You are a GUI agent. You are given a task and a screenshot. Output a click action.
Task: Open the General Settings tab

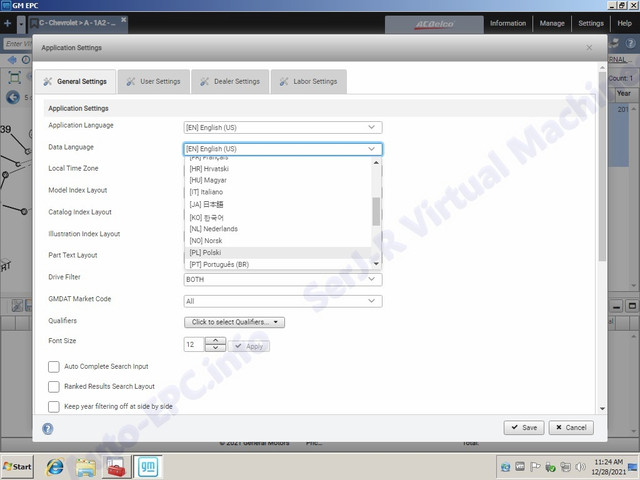coord(76,82)
